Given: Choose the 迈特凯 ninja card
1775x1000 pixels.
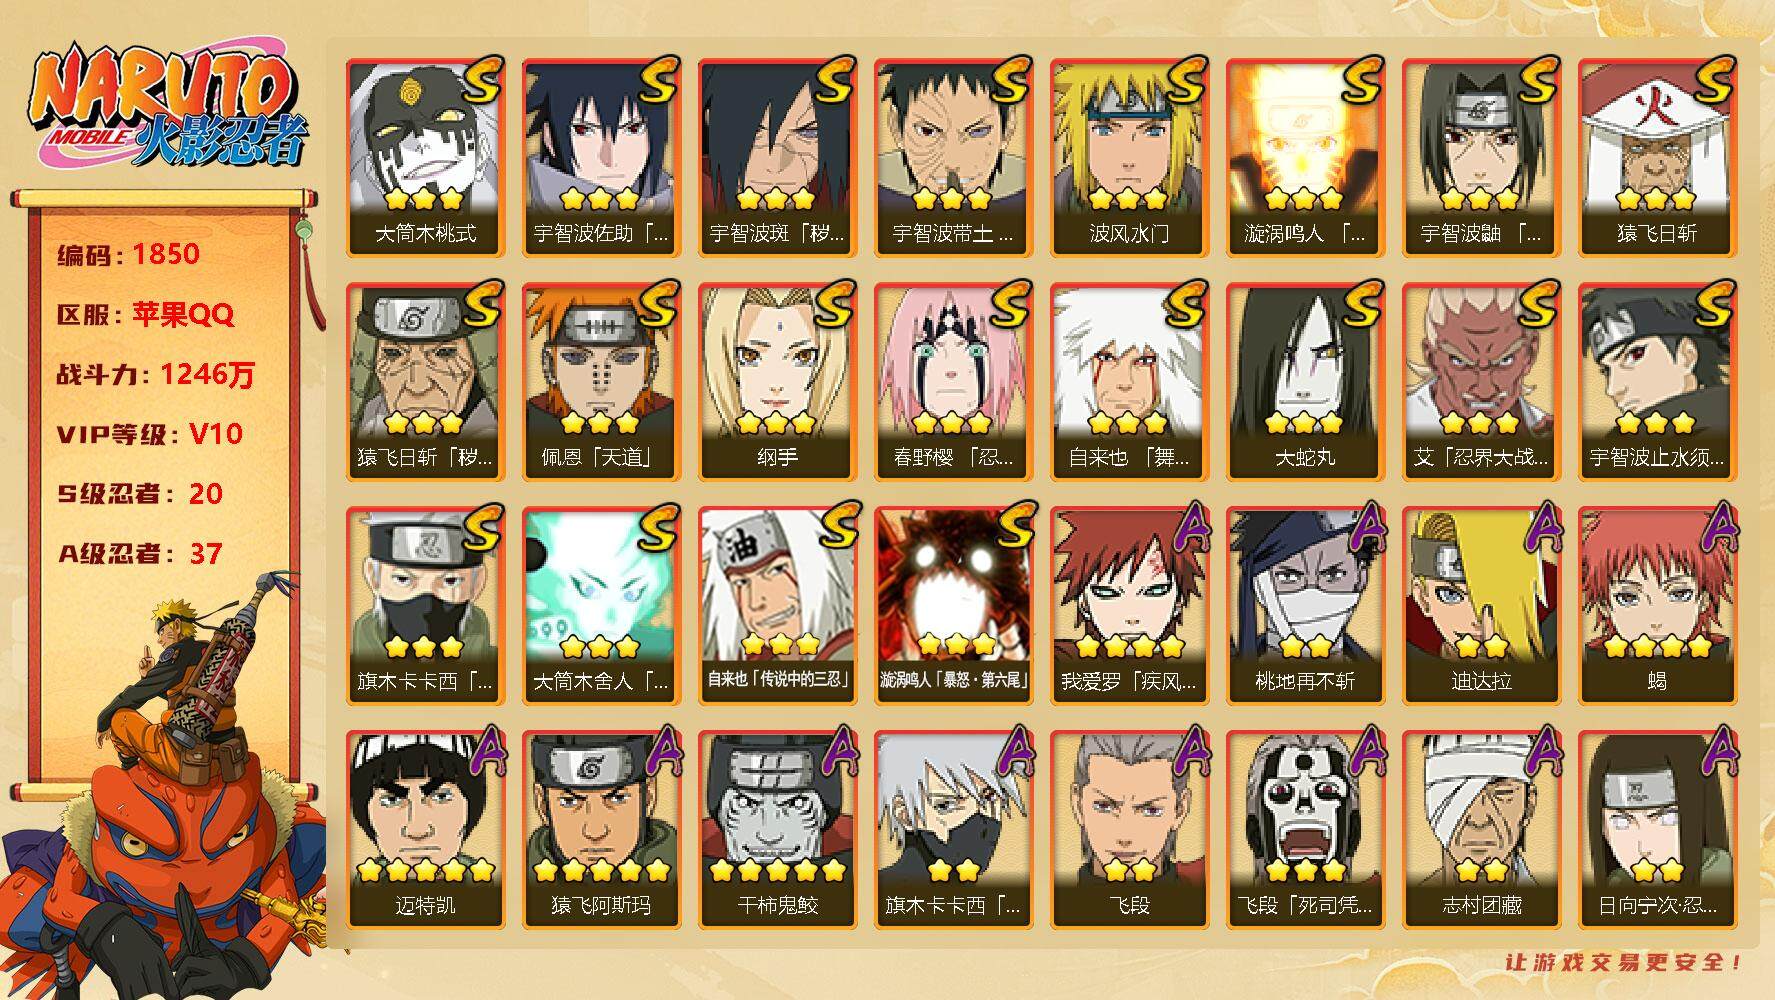Looking at the screenshot, I should point(426,830).
